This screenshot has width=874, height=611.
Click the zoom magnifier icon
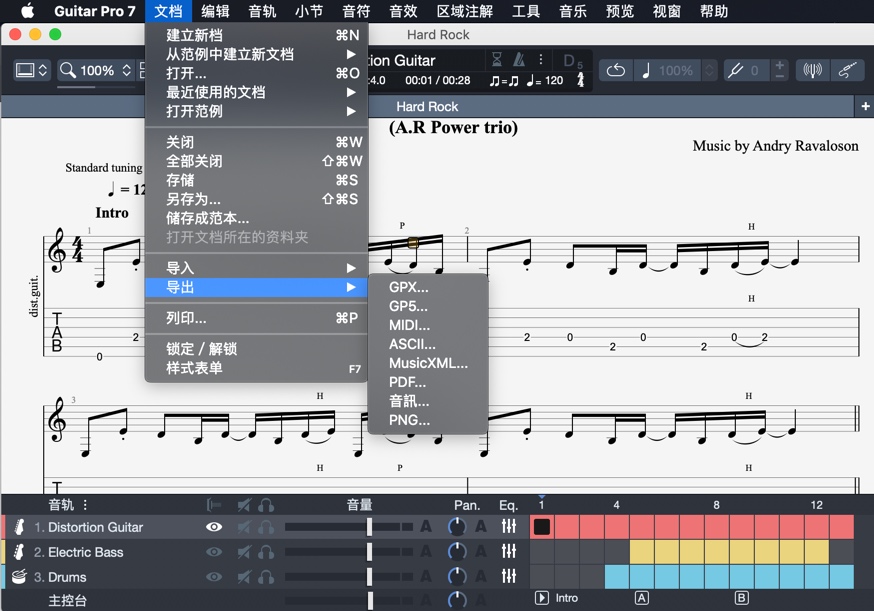(x=67, y=70)
